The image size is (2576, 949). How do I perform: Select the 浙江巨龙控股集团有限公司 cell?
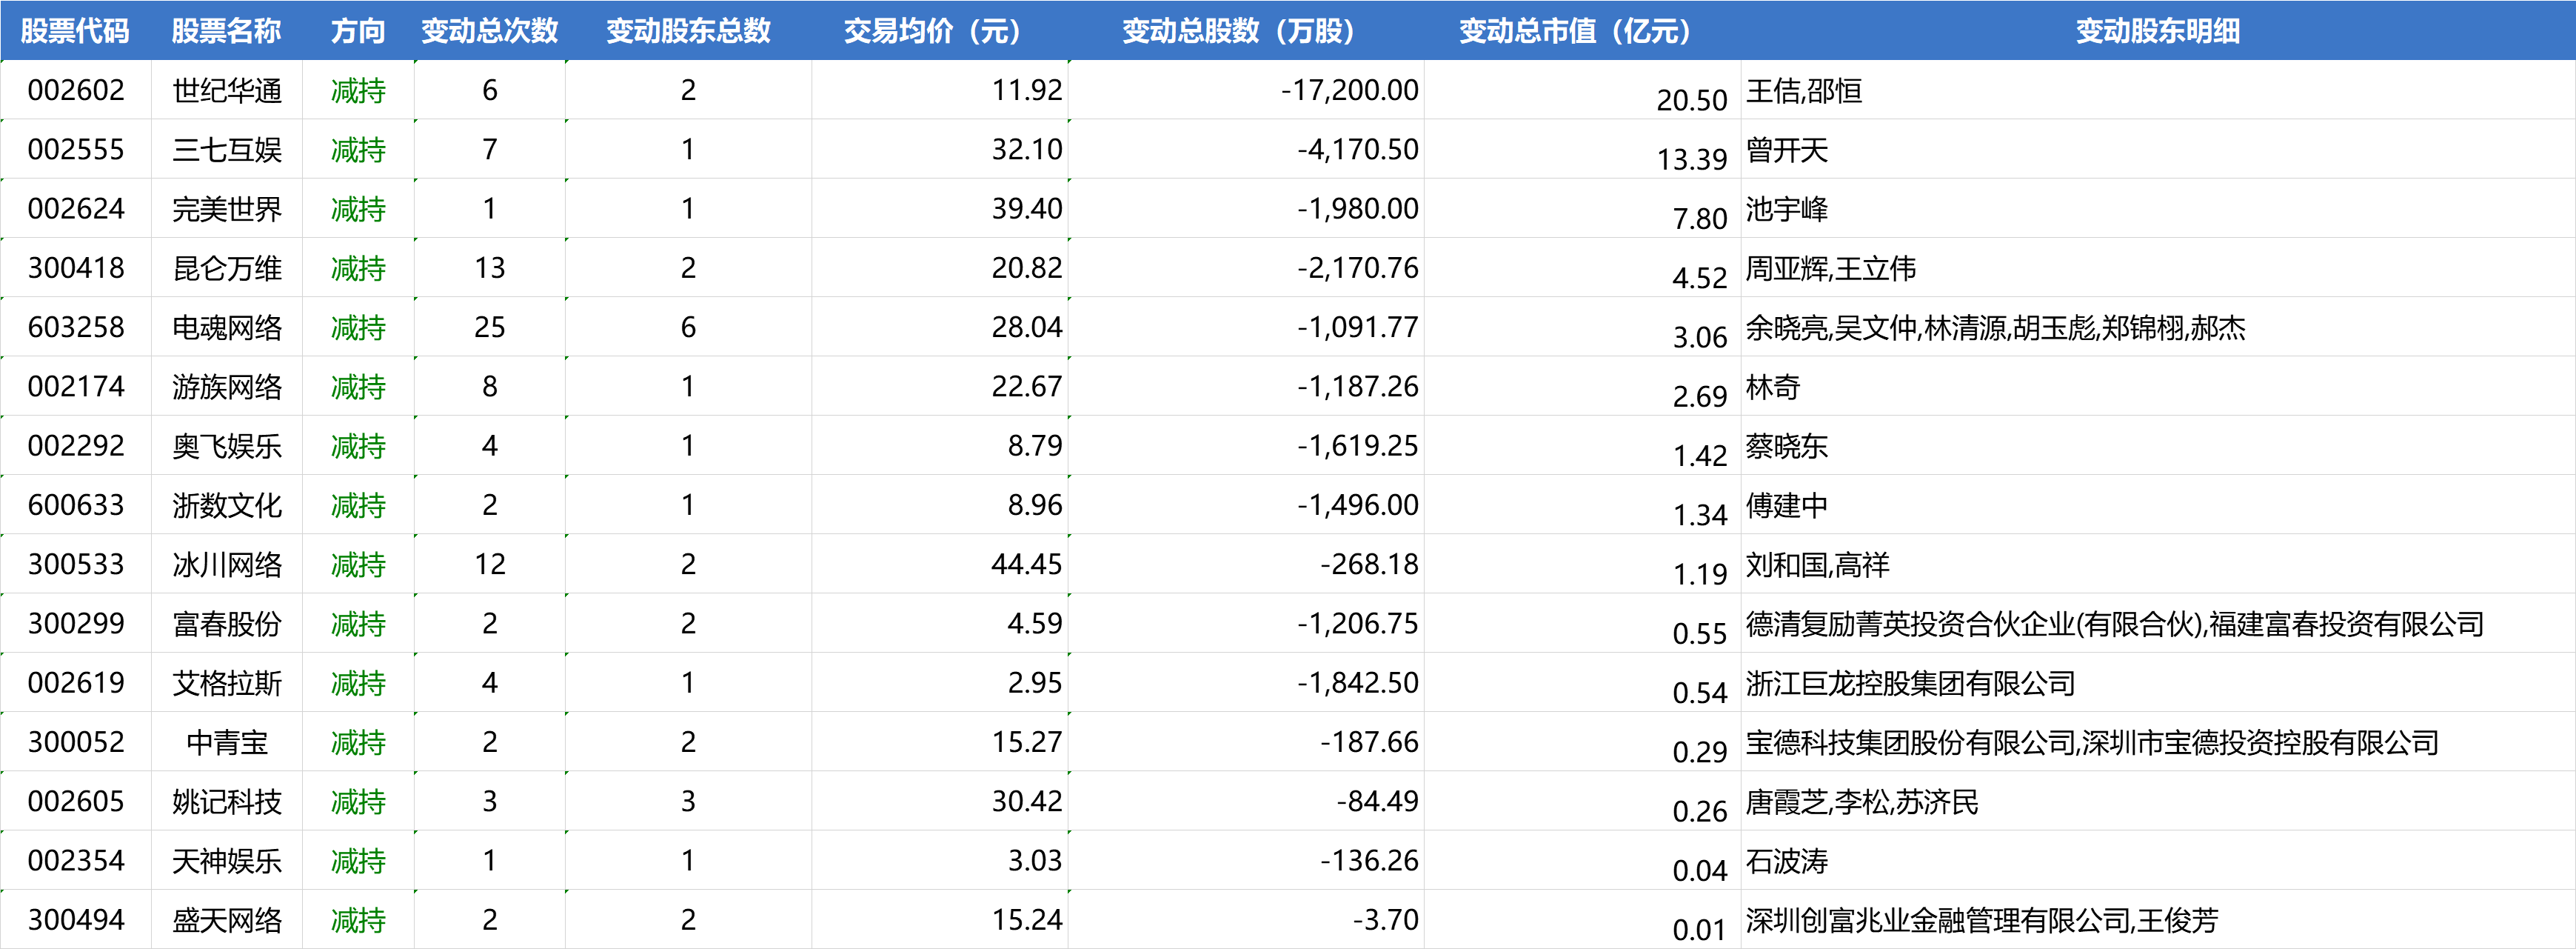(1910, 683)
